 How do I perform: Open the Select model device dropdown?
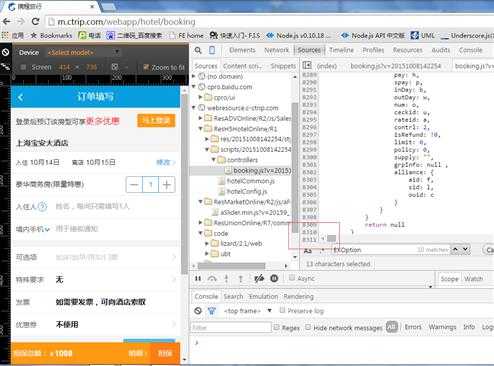[83, 52]
